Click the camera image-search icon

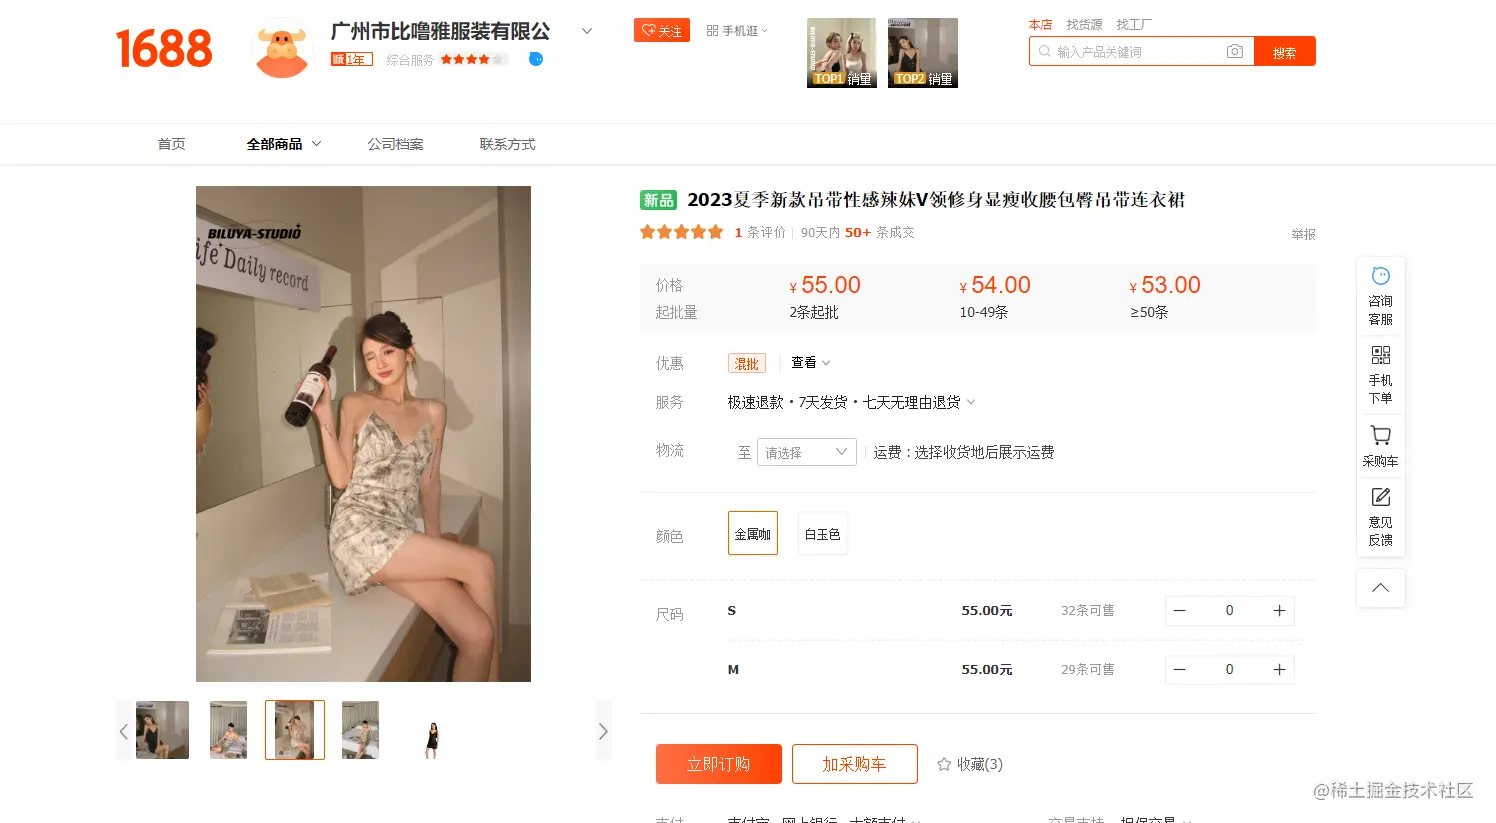pos(1235,51)
